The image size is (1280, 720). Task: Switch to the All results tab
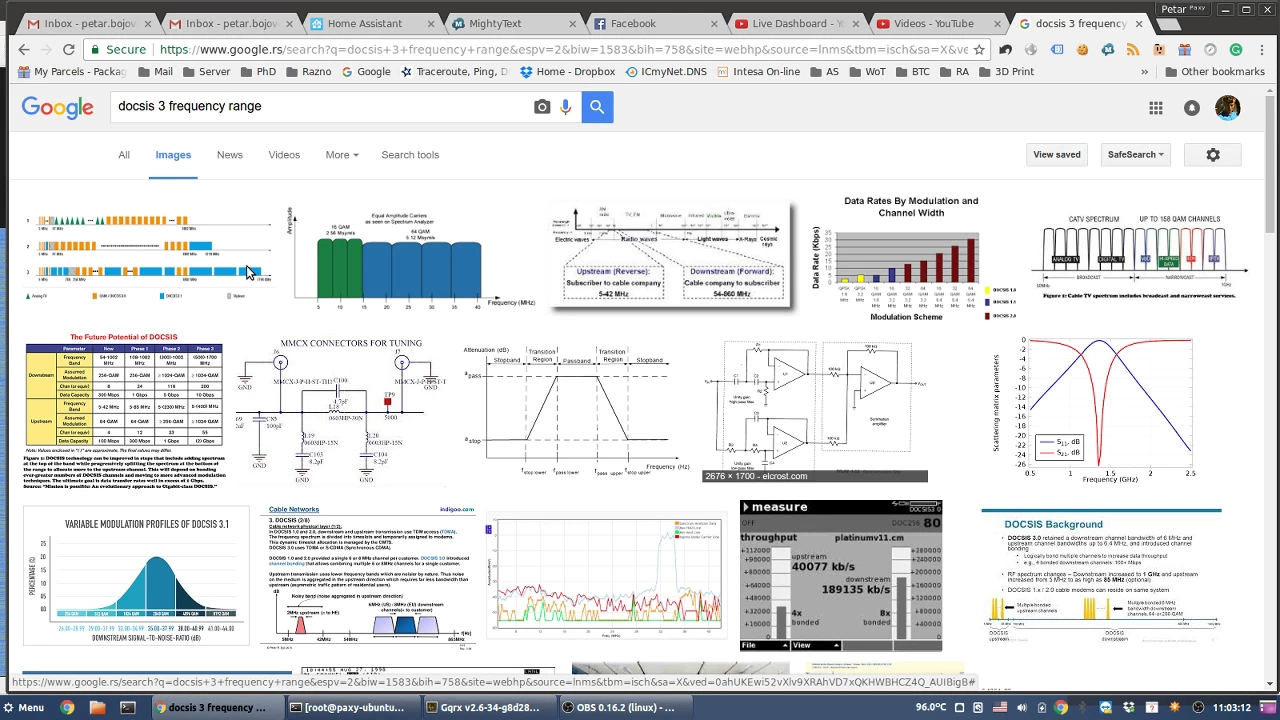(x=124, y=155)
